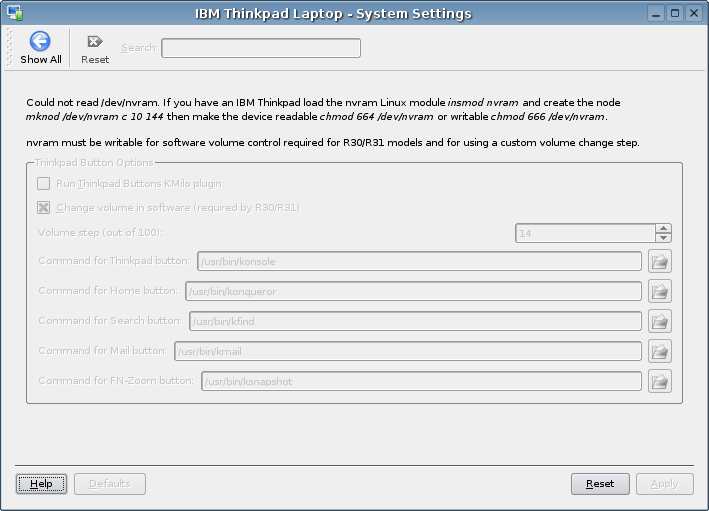Click the Command for FN-Zoom button field
The height and width of the screenshot is (511, 709).
coord(421,381)
